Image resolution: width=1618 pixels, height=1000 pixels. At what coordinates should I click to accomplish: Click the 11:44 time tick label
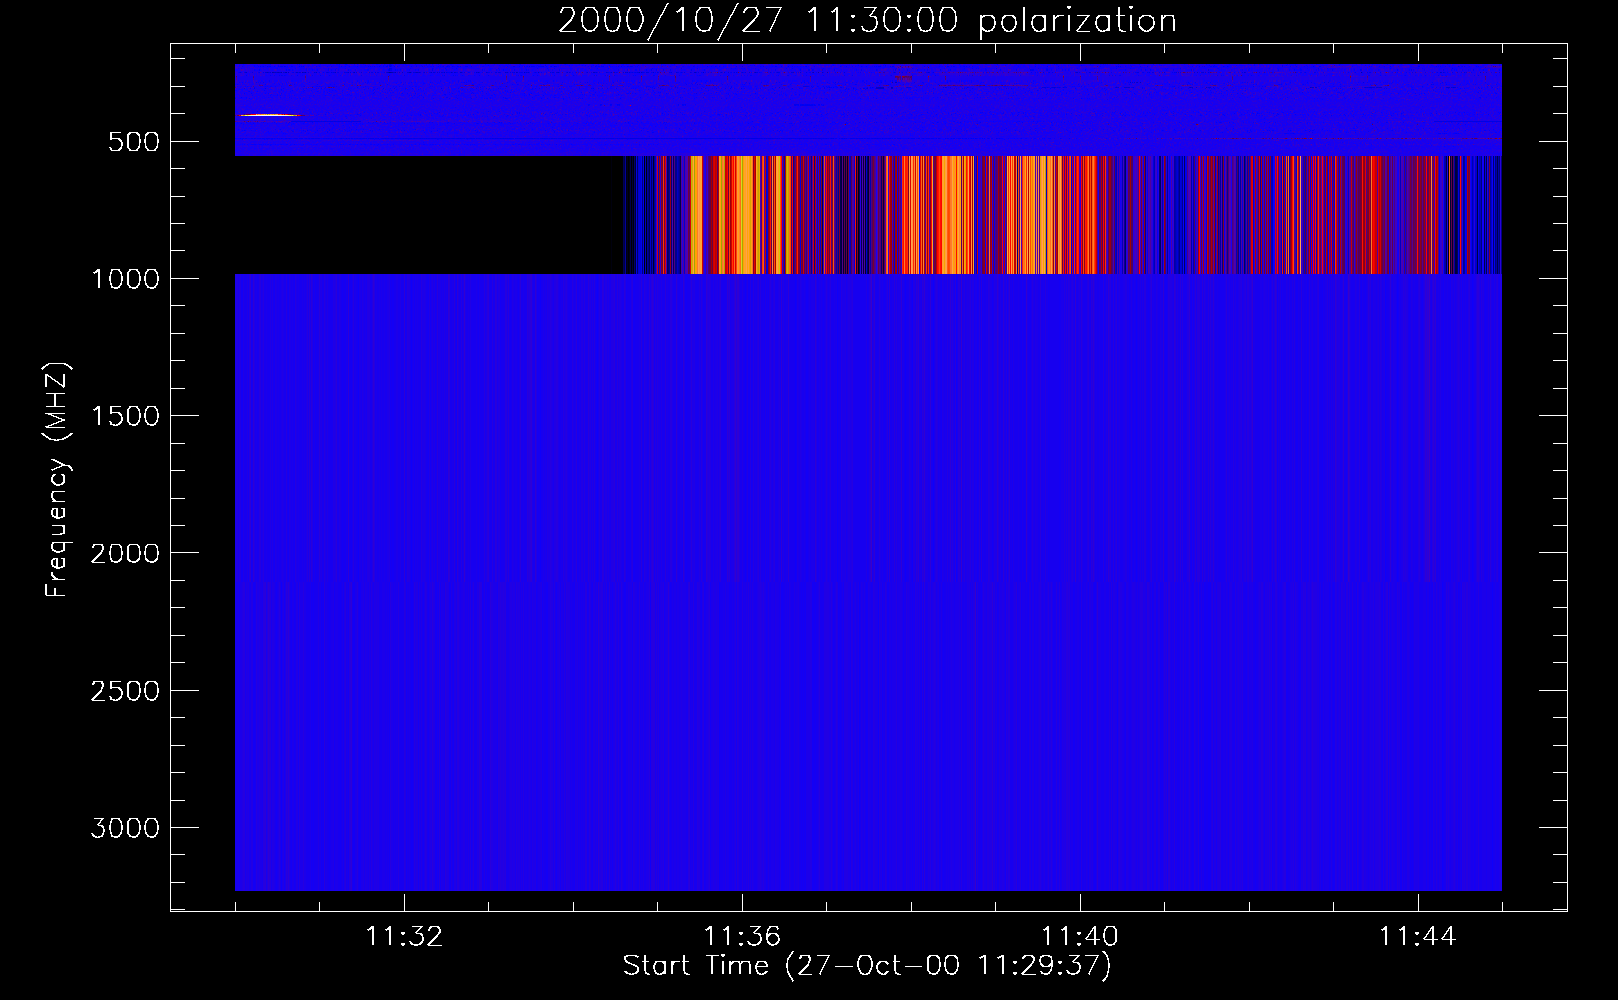tap(1418, 937)
